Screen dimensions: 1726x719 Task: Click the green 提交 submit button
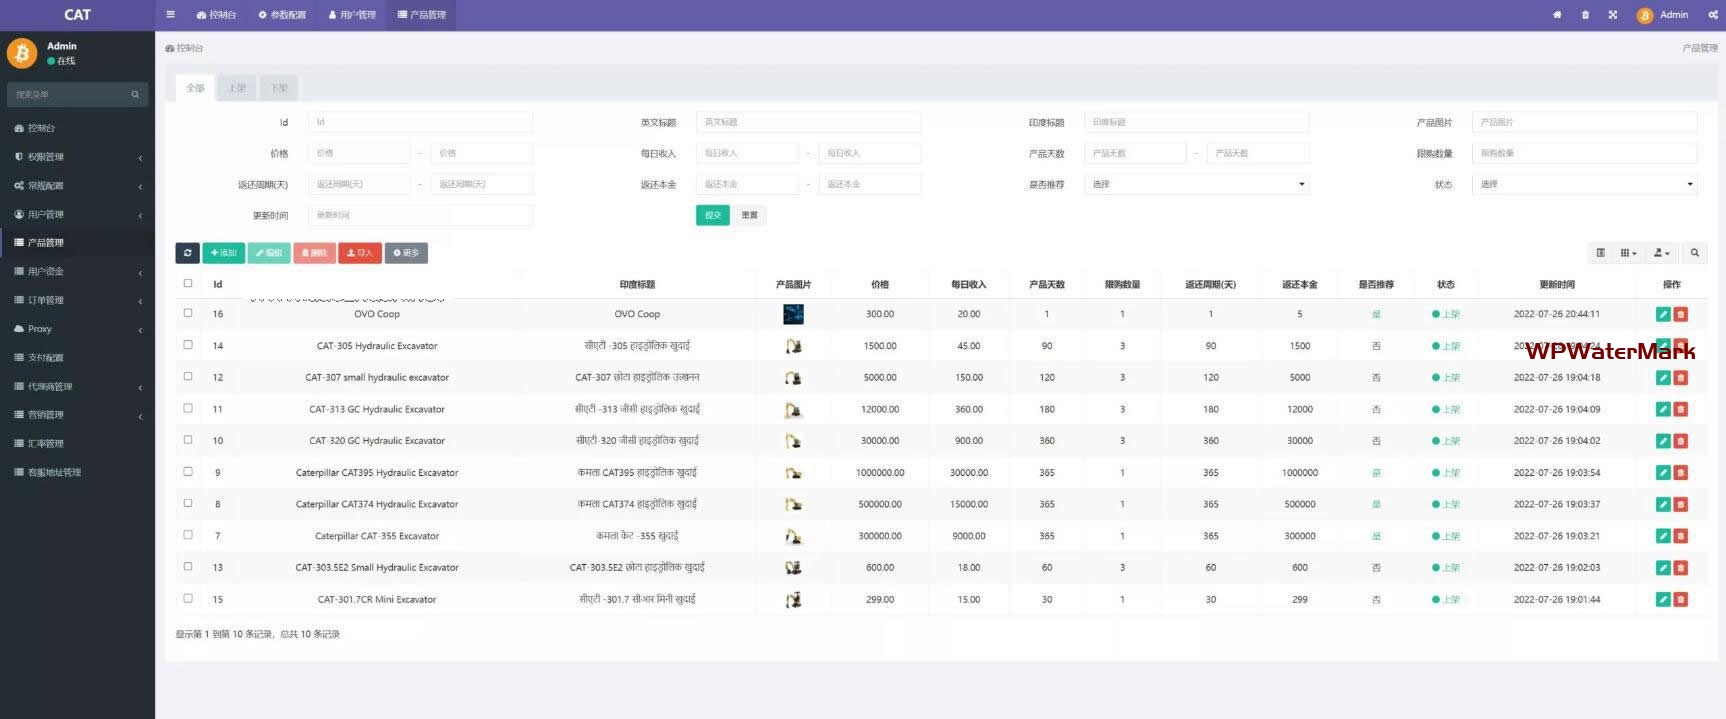click(x=712, y=215)
